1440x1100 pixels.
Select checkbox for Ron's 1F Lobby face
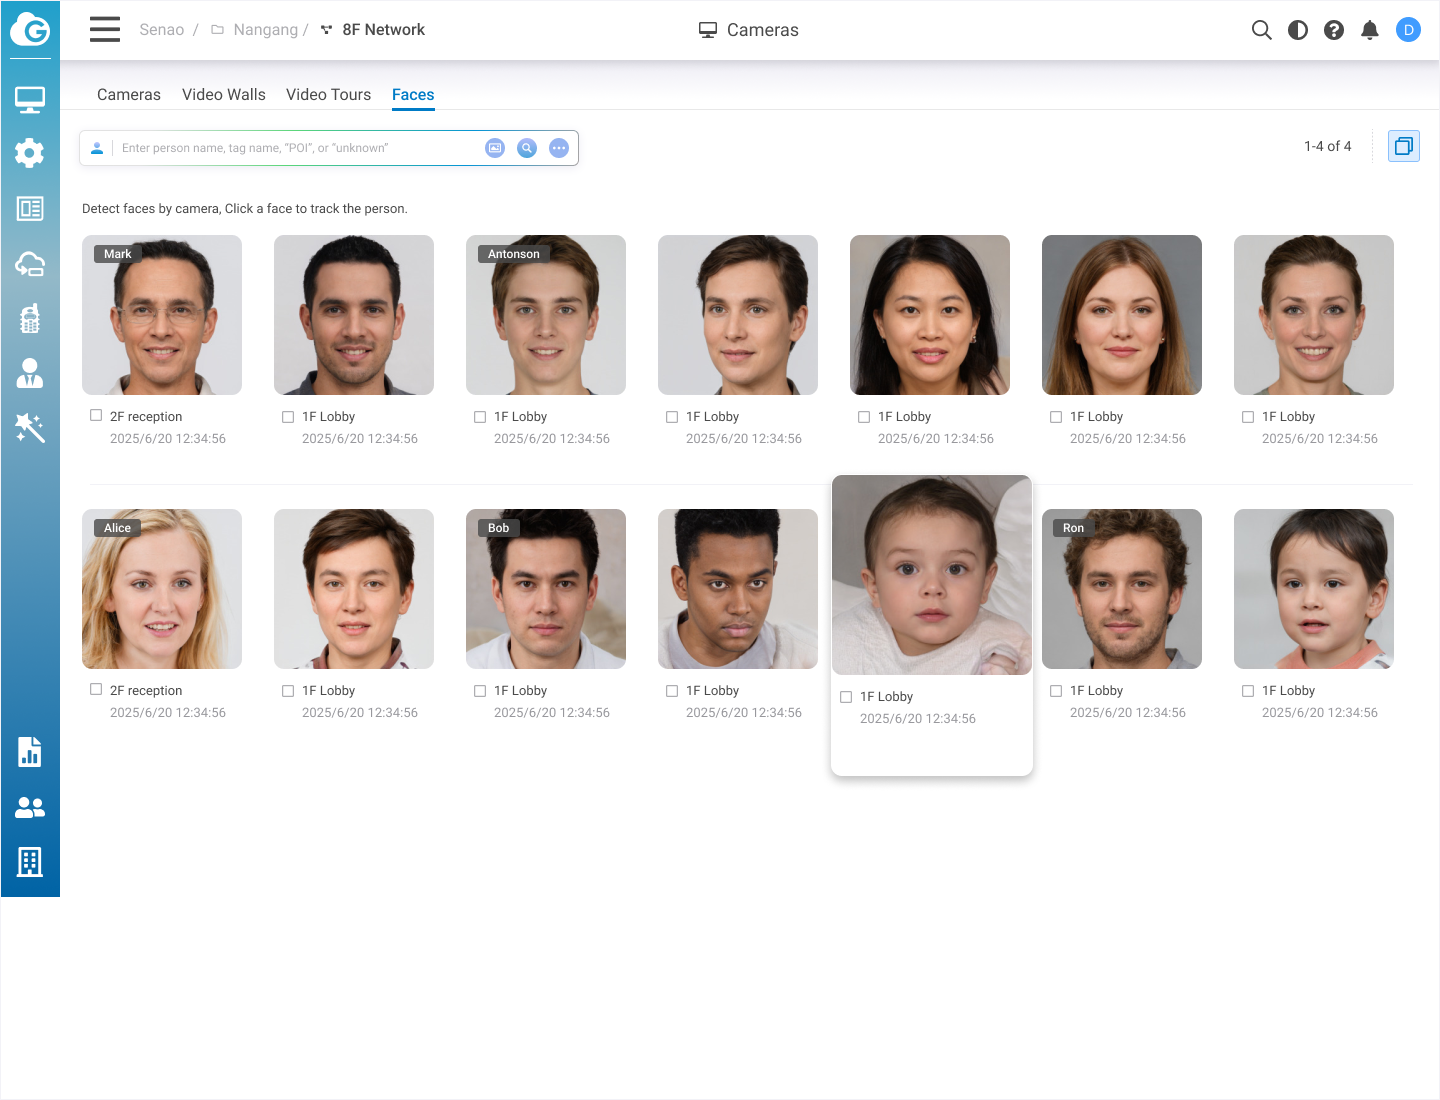coord(1056,691)
